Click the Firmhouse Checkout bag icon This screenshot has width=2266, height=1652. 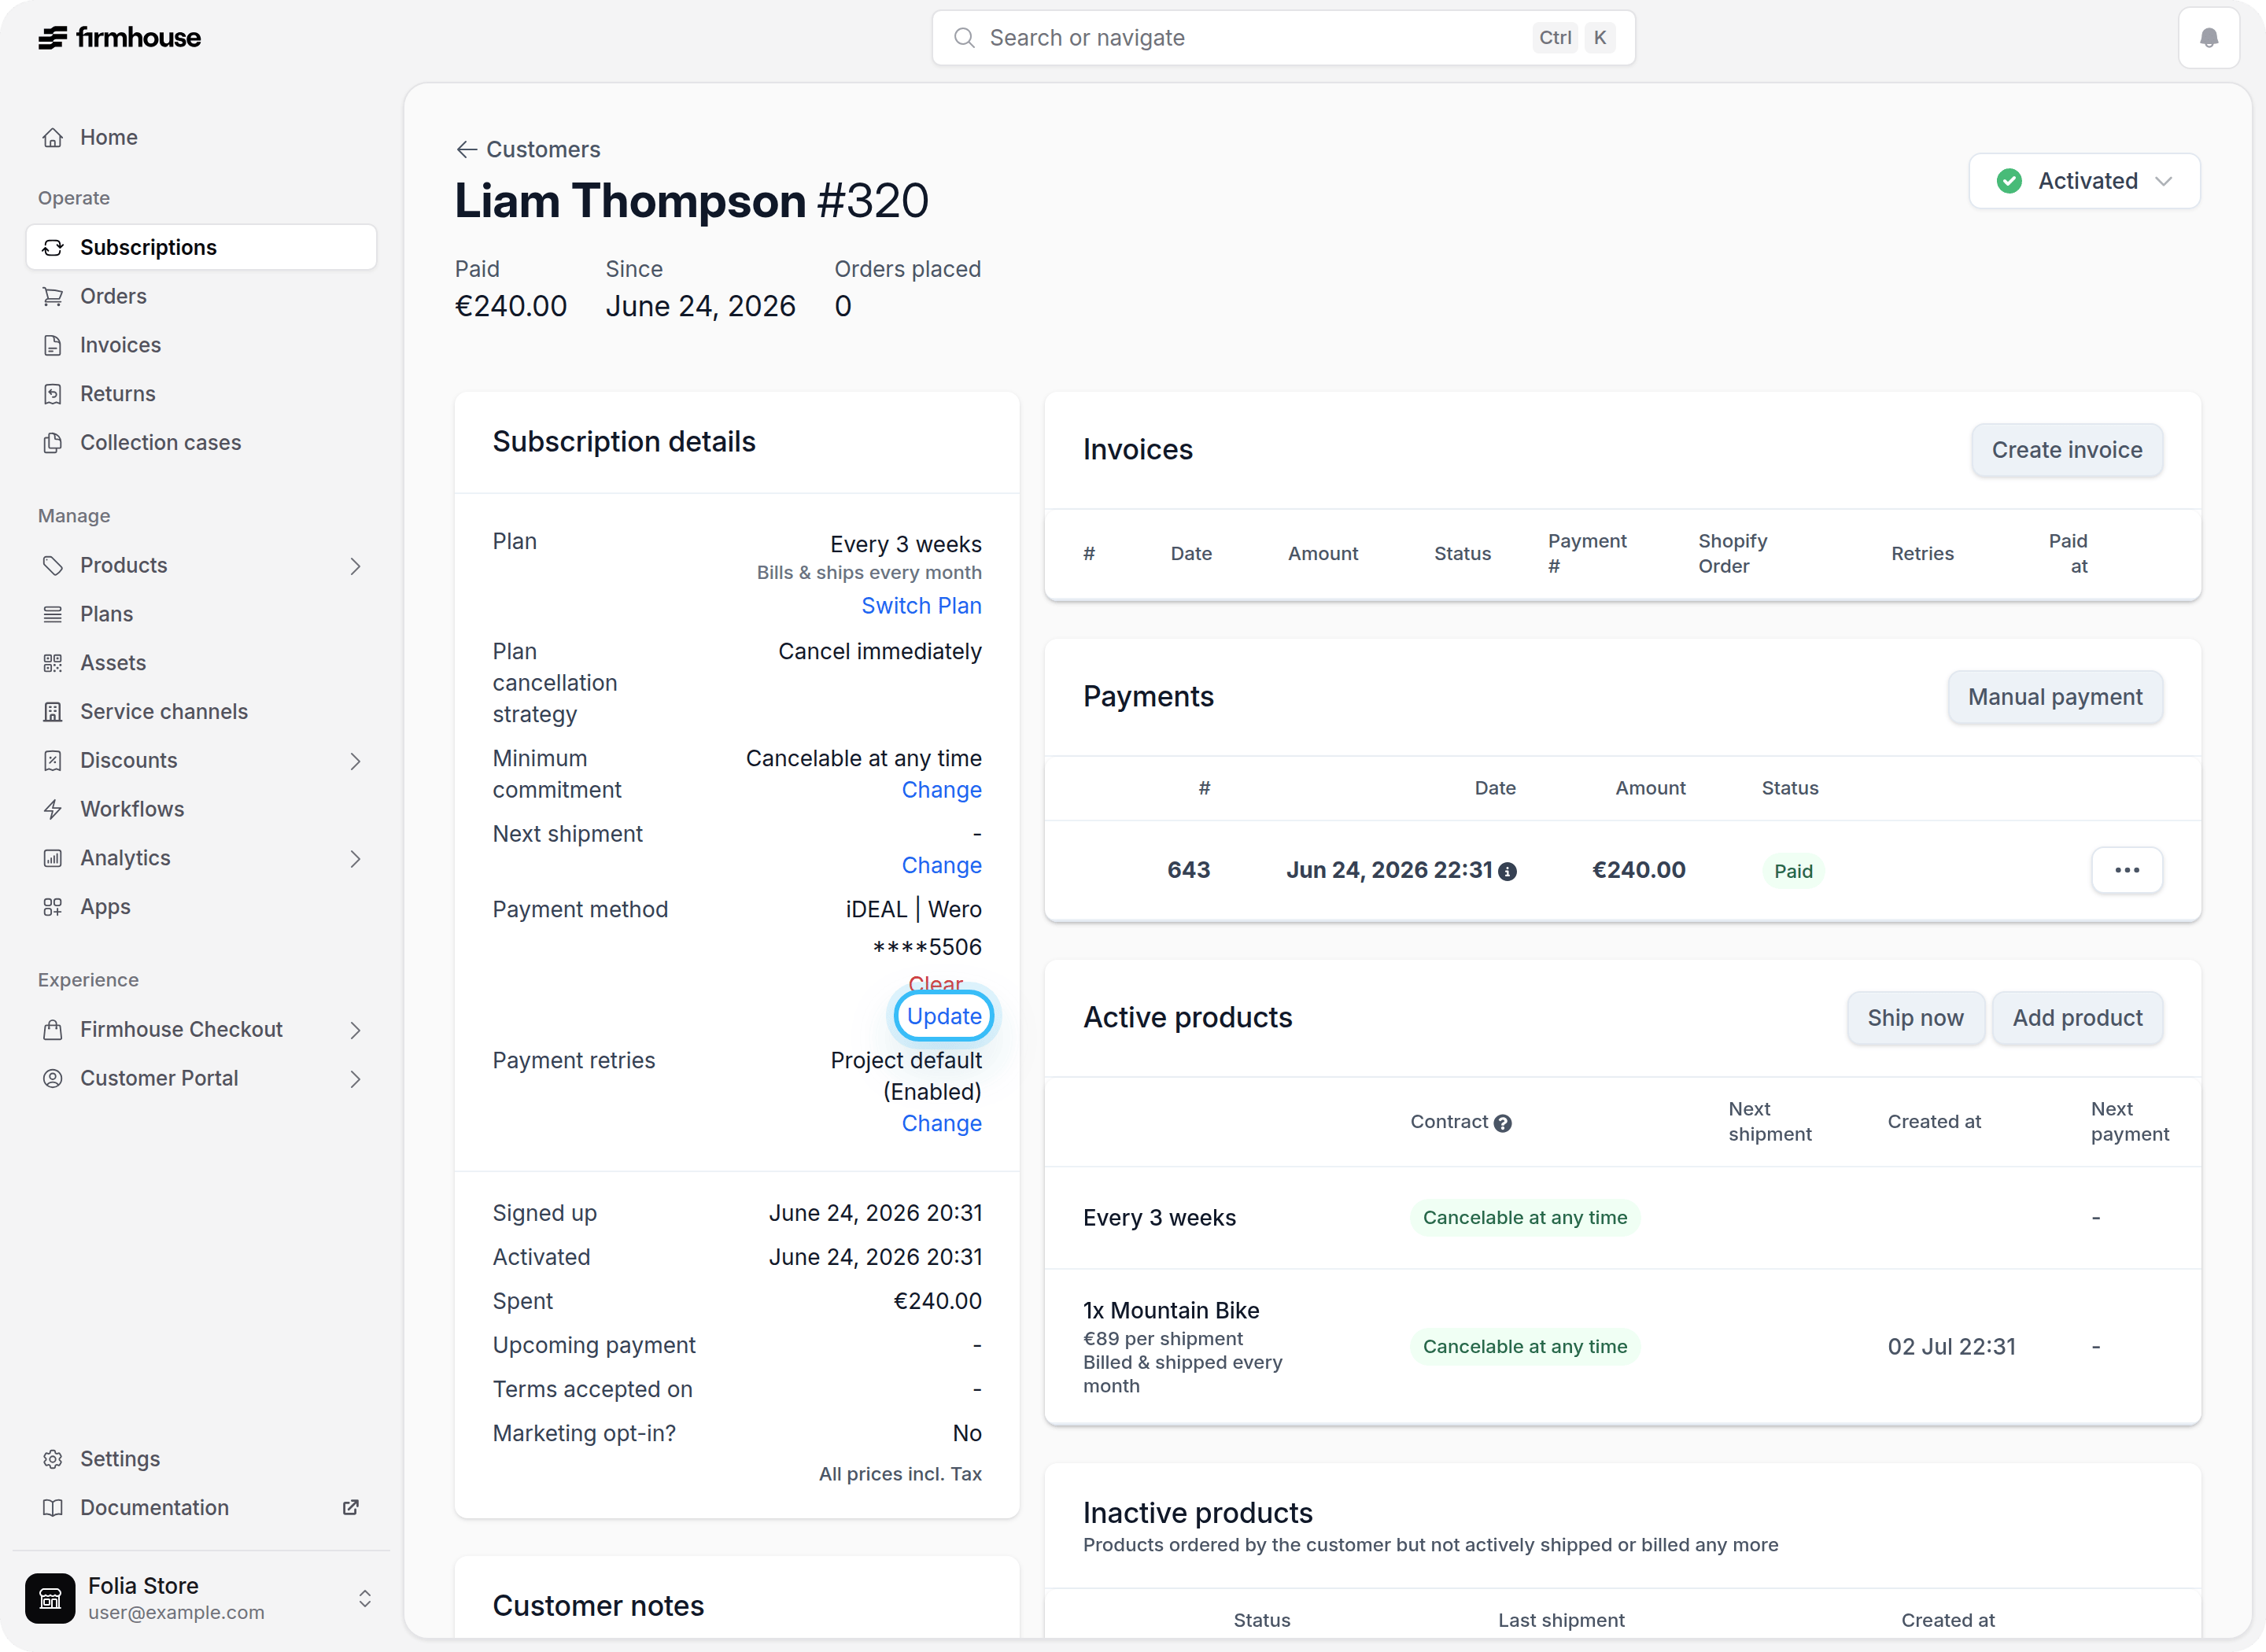pos(53,1030)
